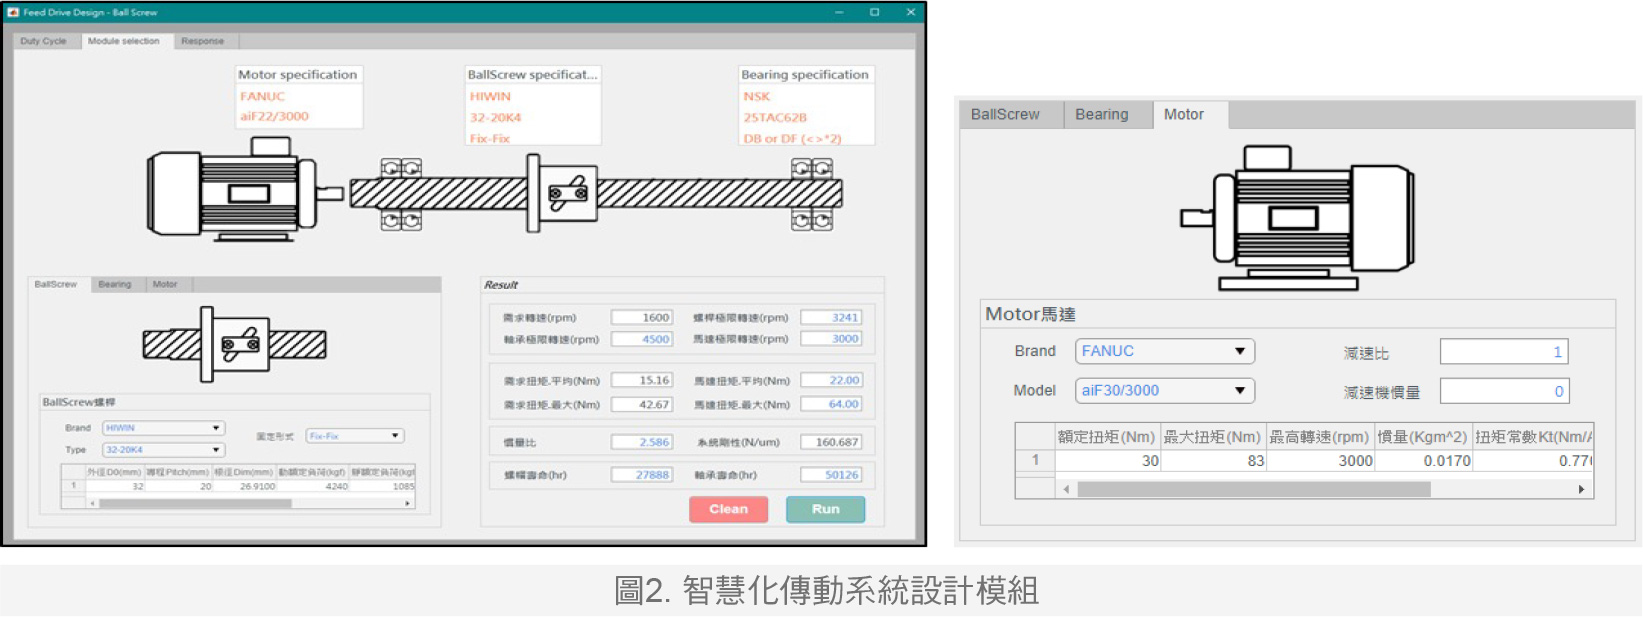Screen dimensions: 1643x617
Task: Open the Response tab
Action: click(x=202, y=41)
